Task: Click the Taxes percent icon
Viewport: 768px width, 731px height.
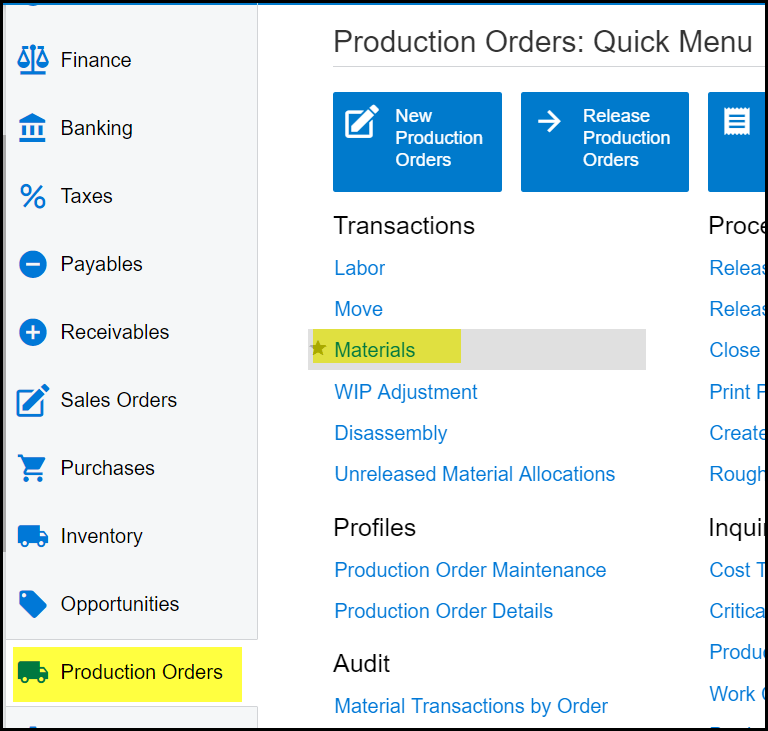Action: click(33, 196)
